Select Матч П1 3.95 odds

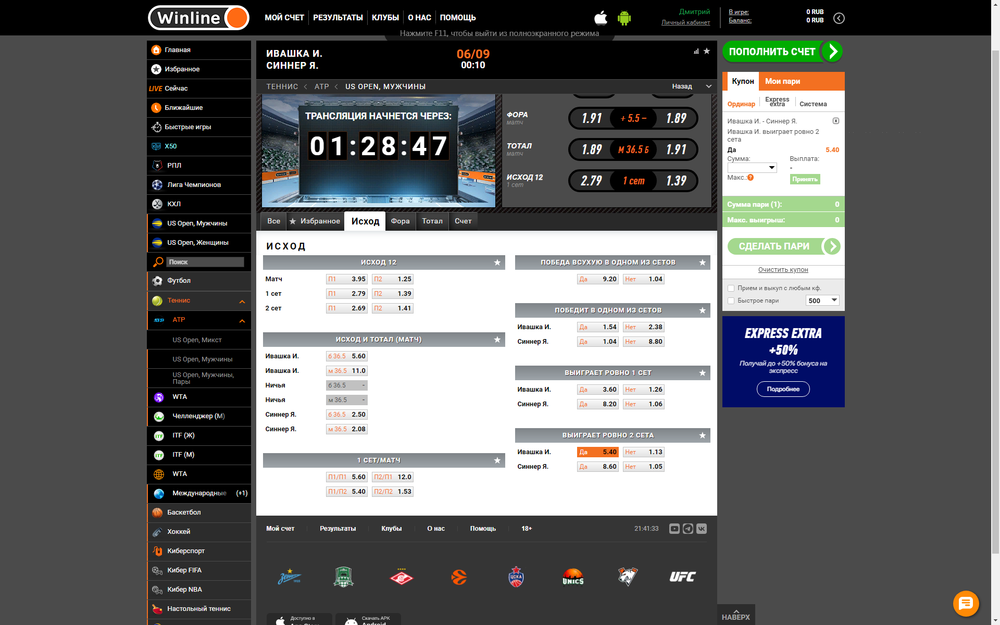click(347, 279)
